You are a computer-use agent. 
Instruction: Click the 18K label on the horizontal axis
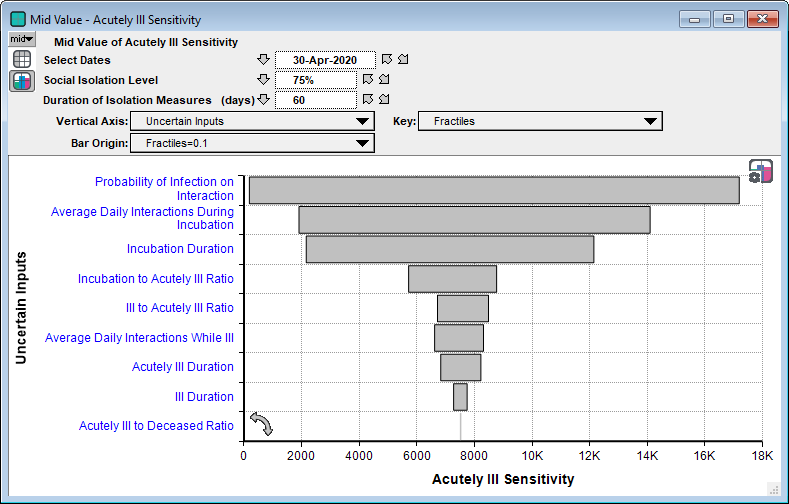[762, 456]
